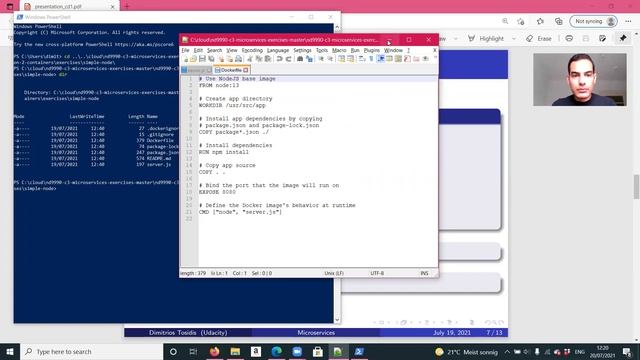The width and height of the screenshot is (640, 360).
Task: Click the Save All icon in Notepad++
Action: 211,59
